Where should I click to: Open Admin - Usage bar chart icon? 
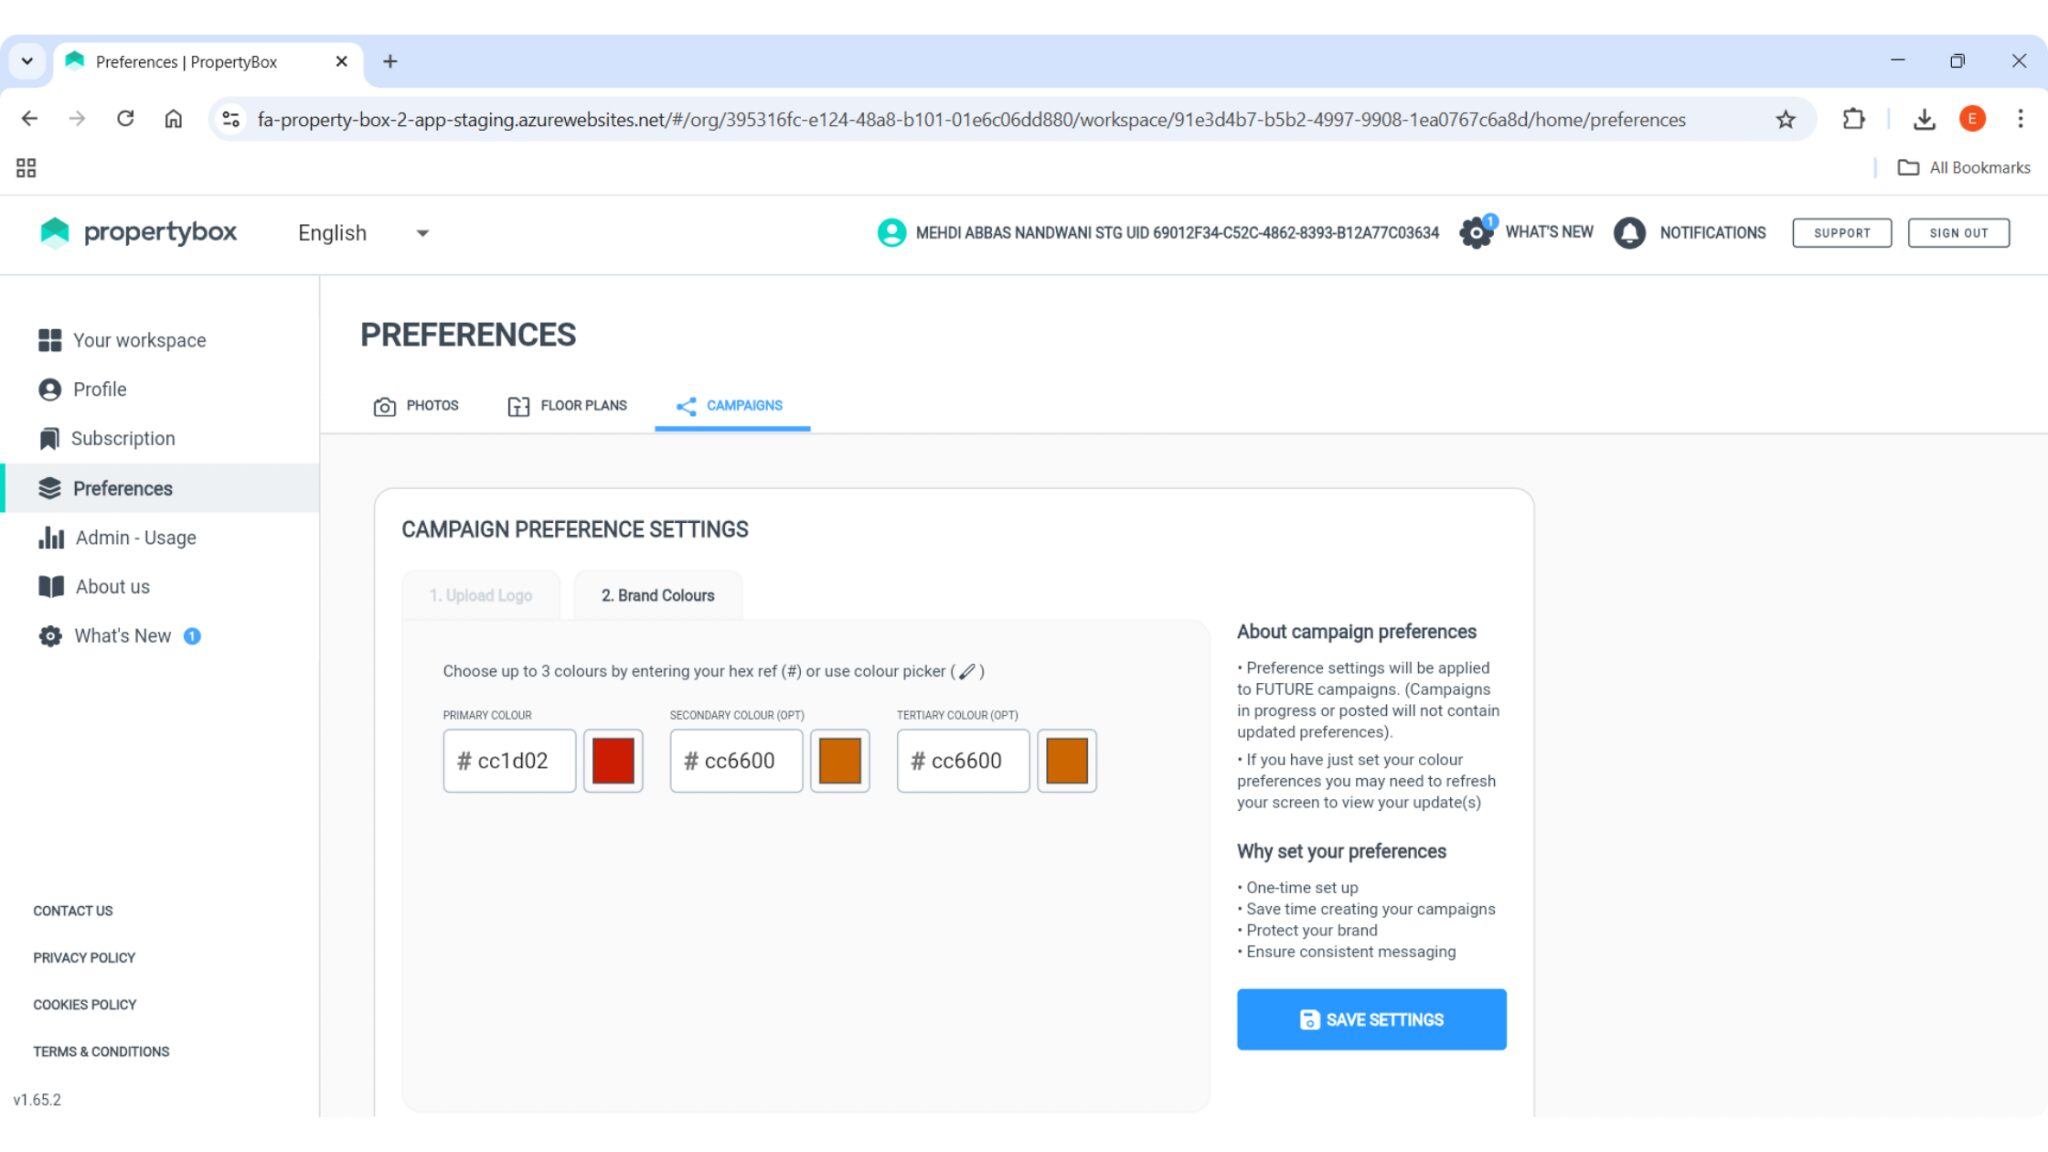(x=51, y=538)
